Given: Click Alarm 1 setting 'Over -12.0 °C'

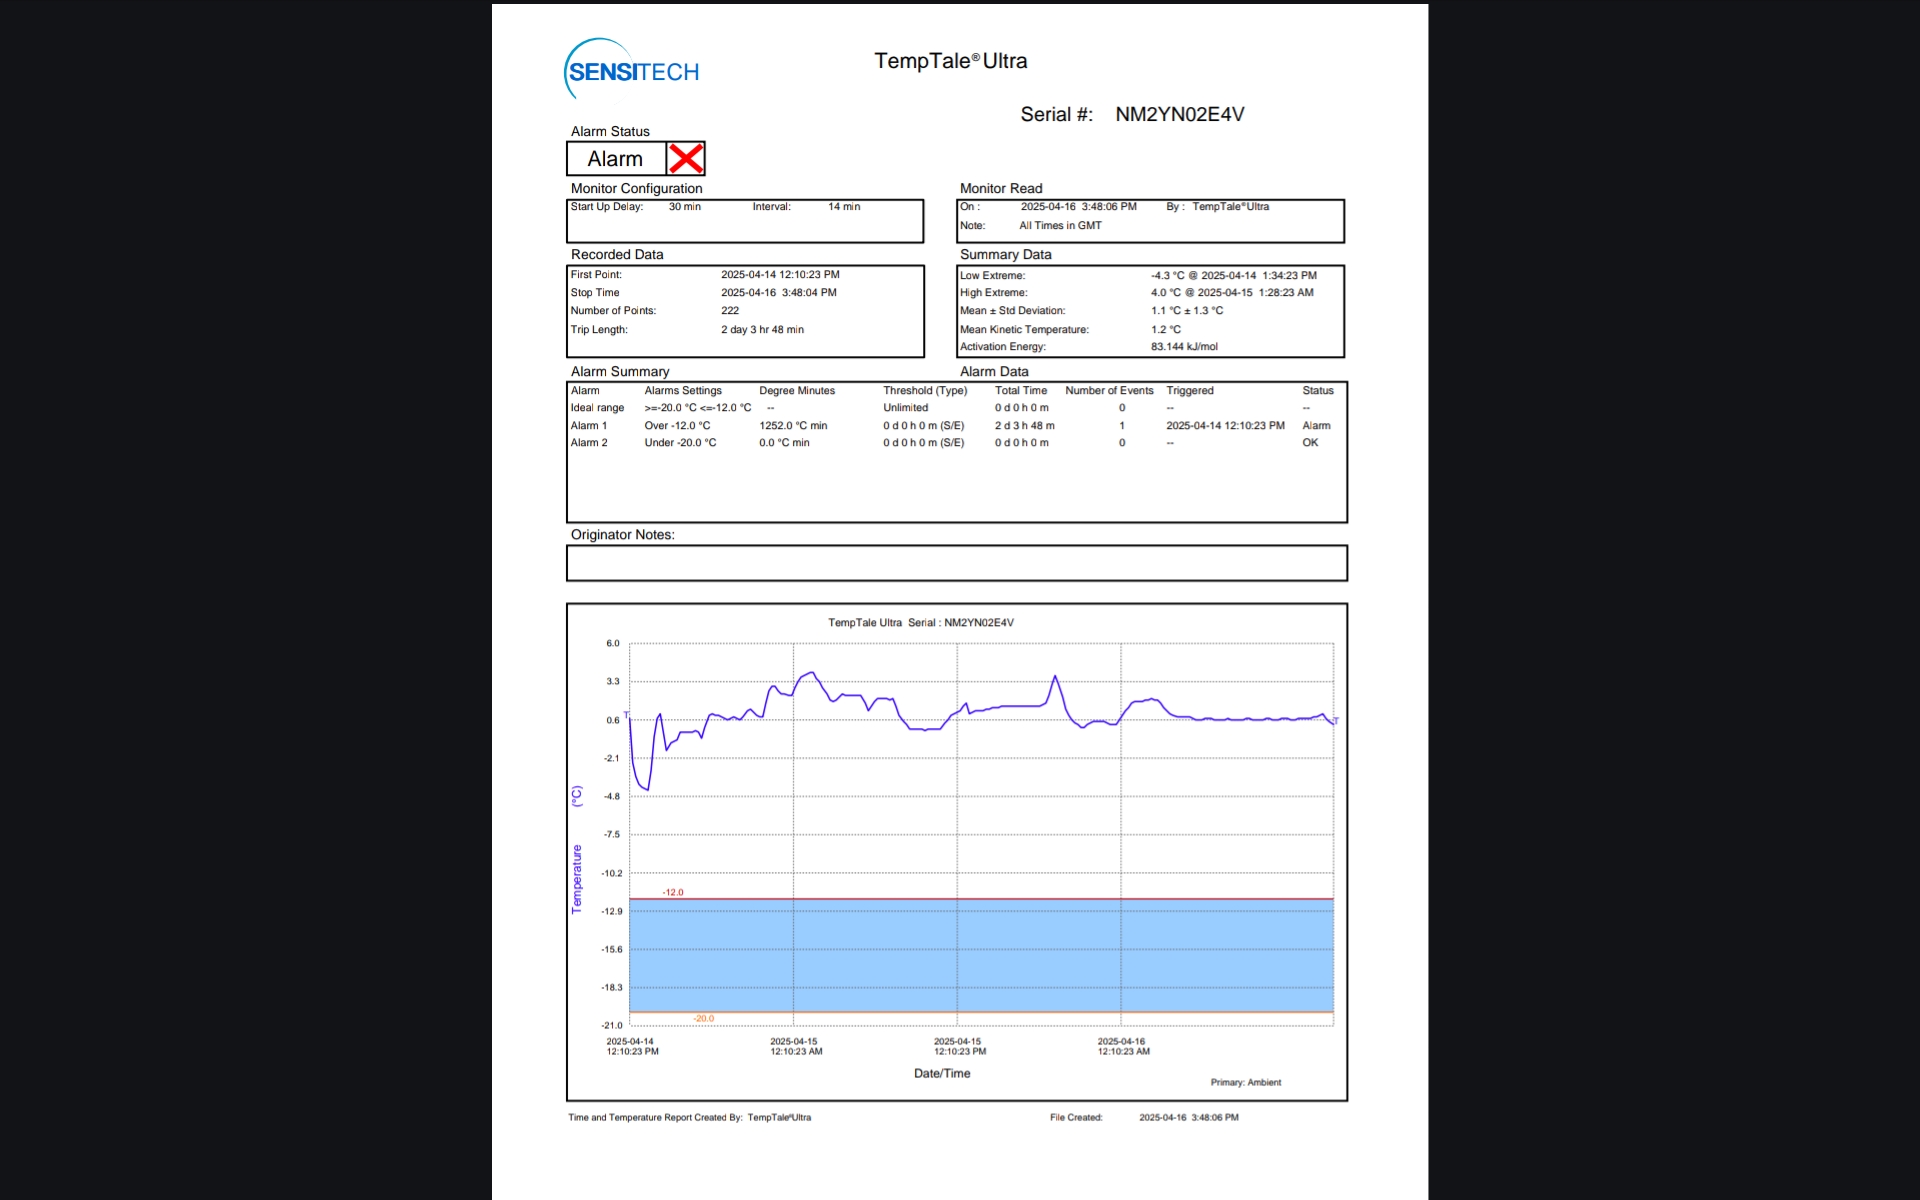Looking at the screenshot, I should click(677, 426).
